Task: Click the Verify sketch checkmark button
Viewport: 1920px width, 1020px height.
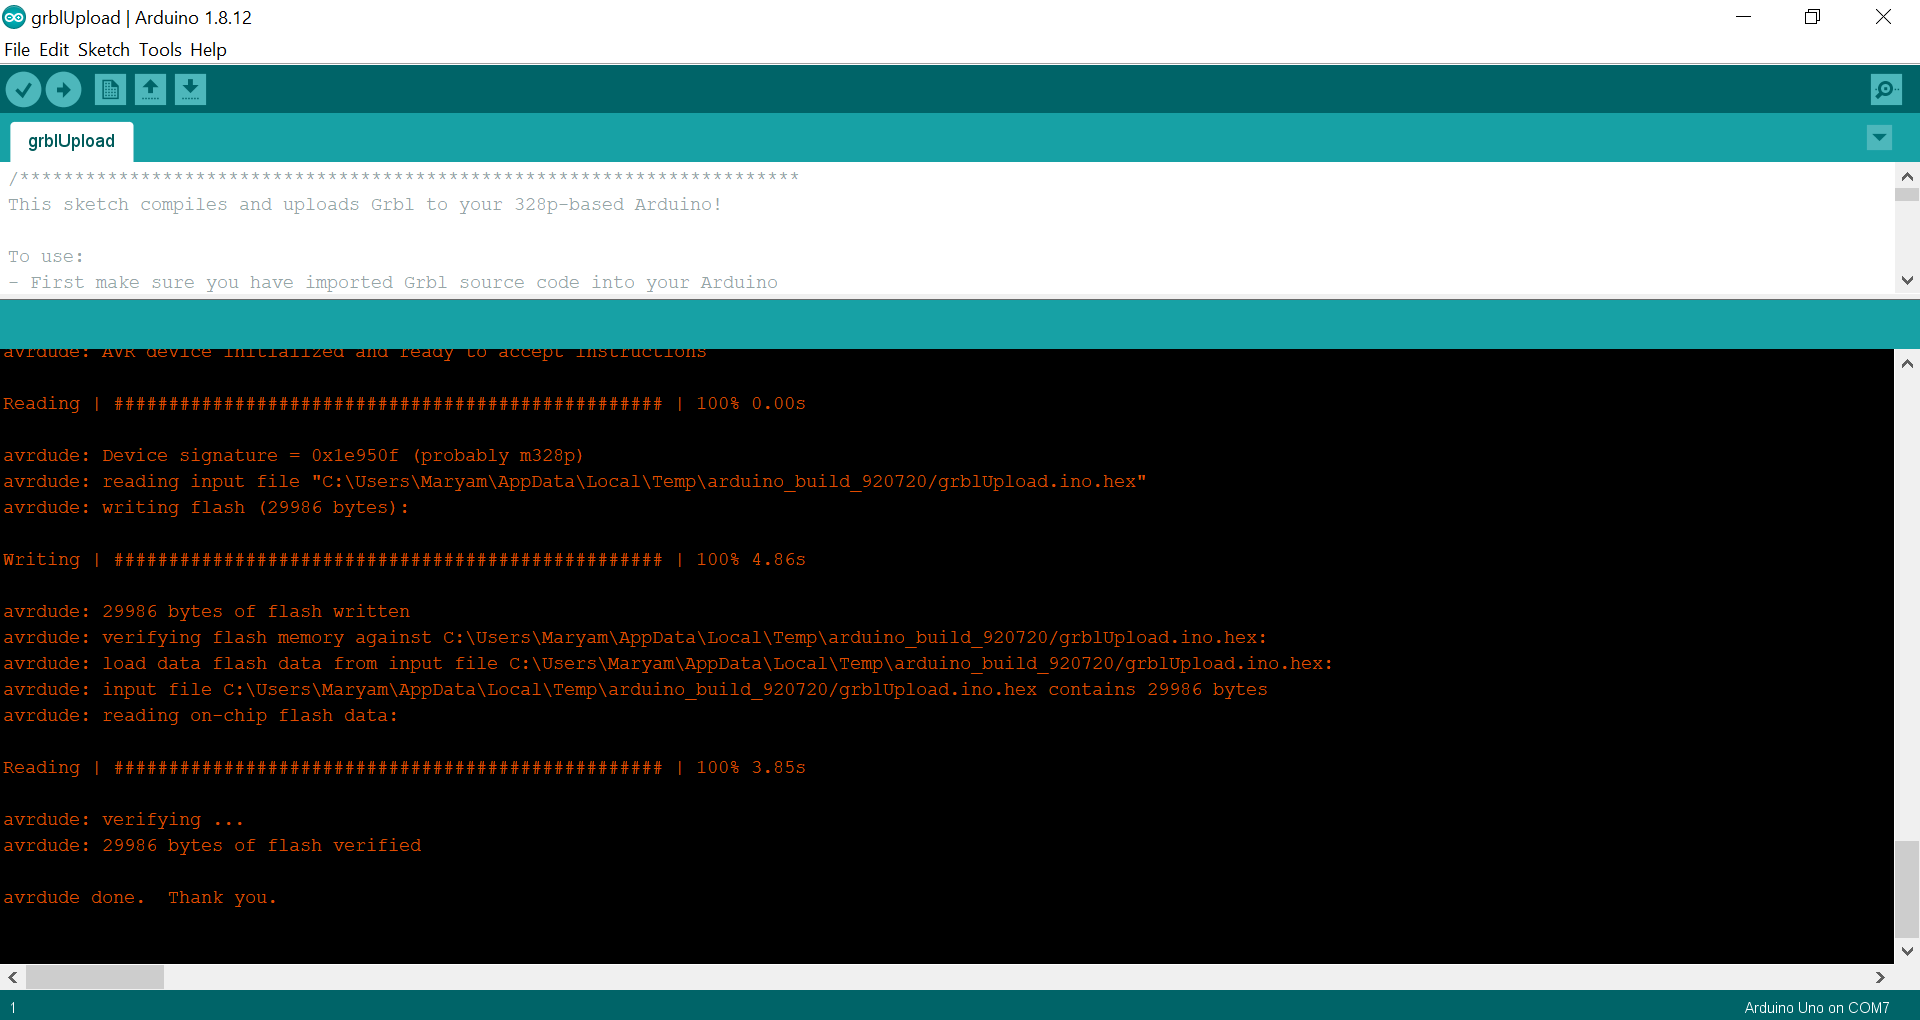Action: [x=24, y=90]
